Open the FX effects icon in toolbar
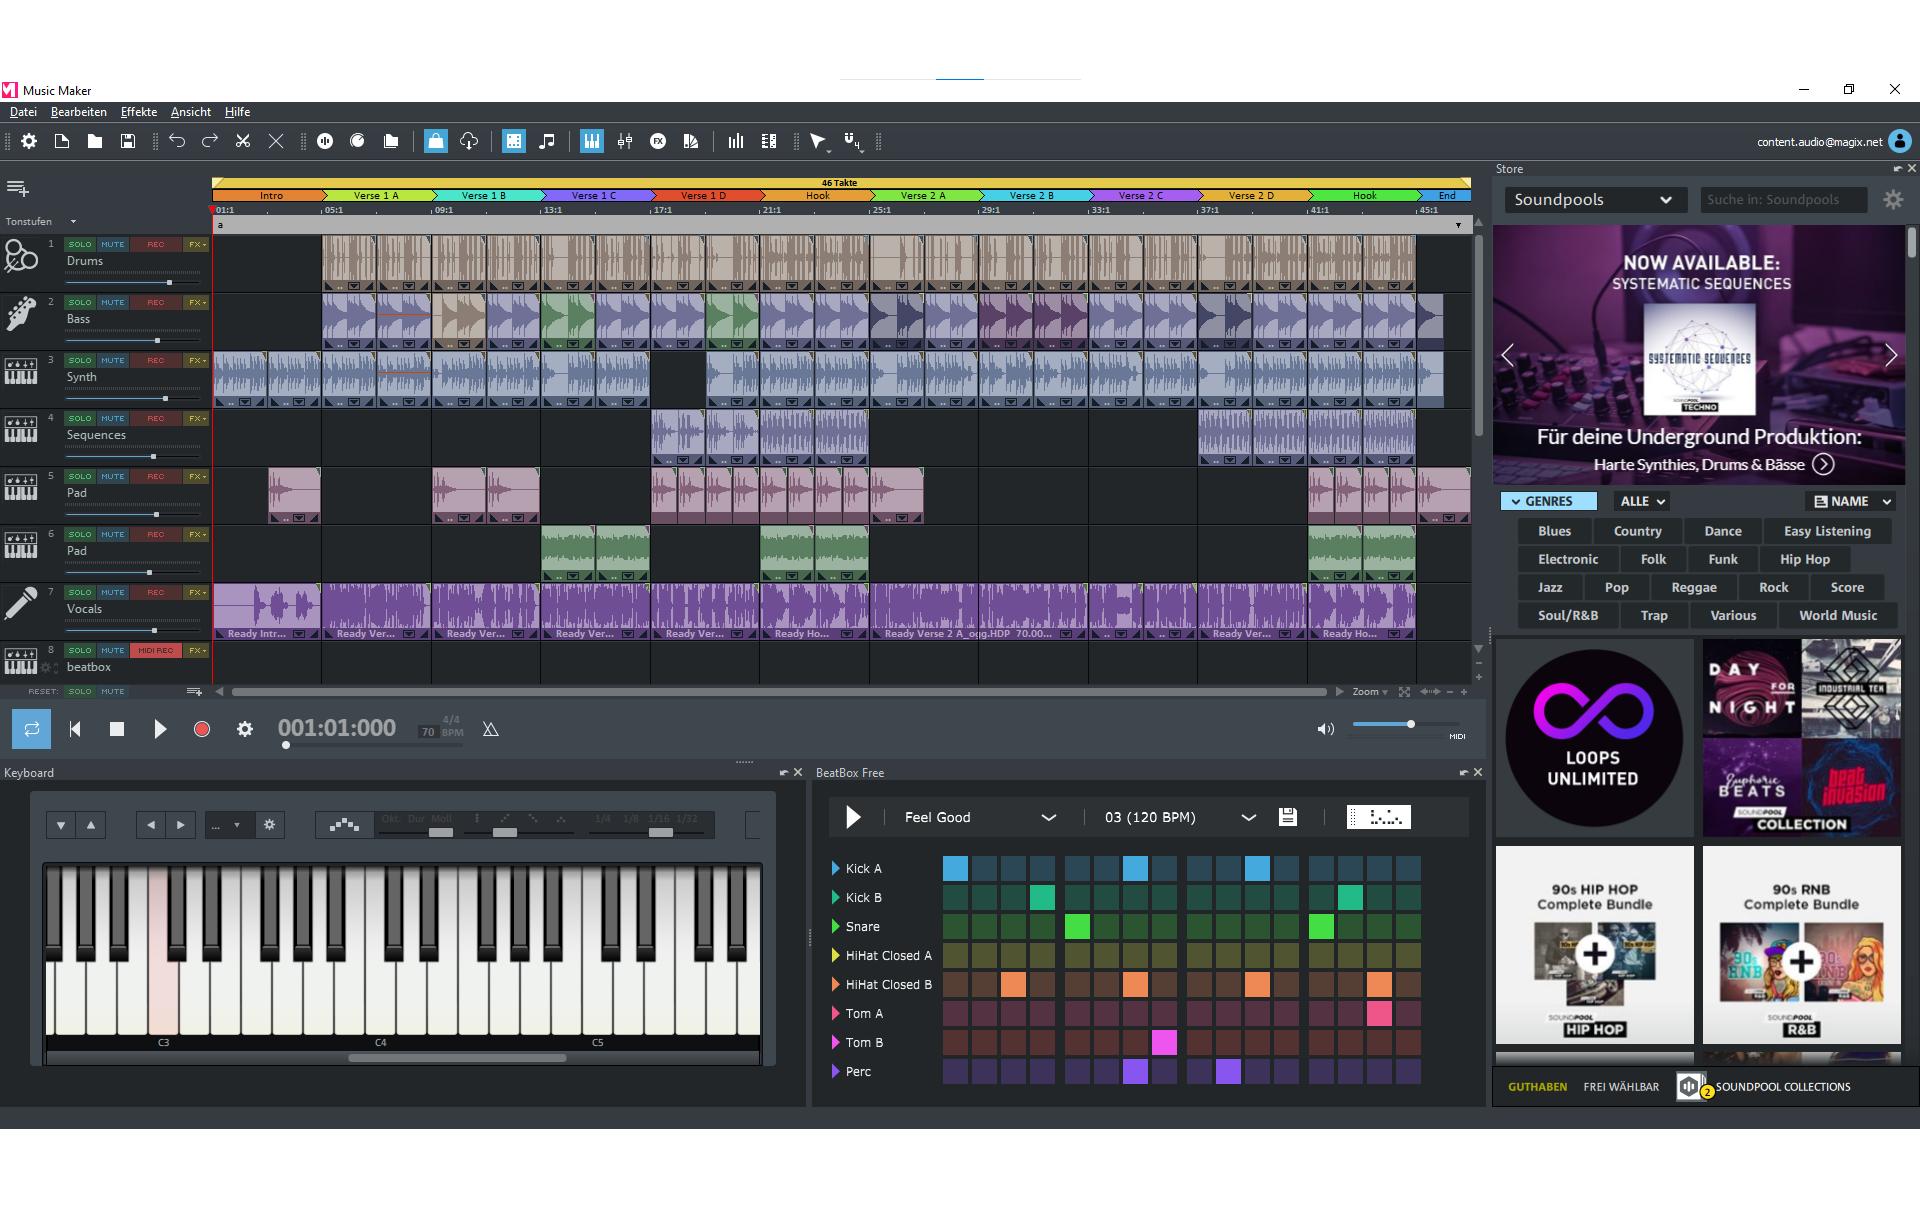The image size is (1920, 1208). 658,142
